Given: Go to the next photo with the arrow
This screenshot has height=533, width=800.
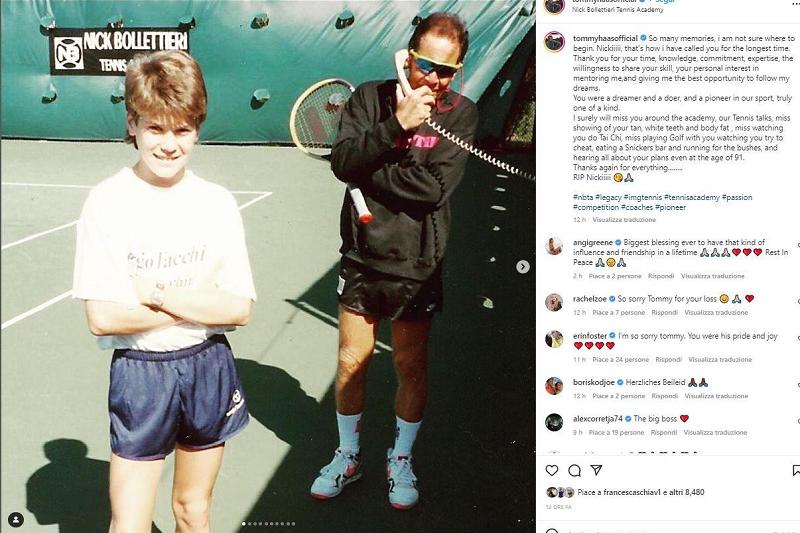Looking at the screenshot, I should (x=522, y=267).
